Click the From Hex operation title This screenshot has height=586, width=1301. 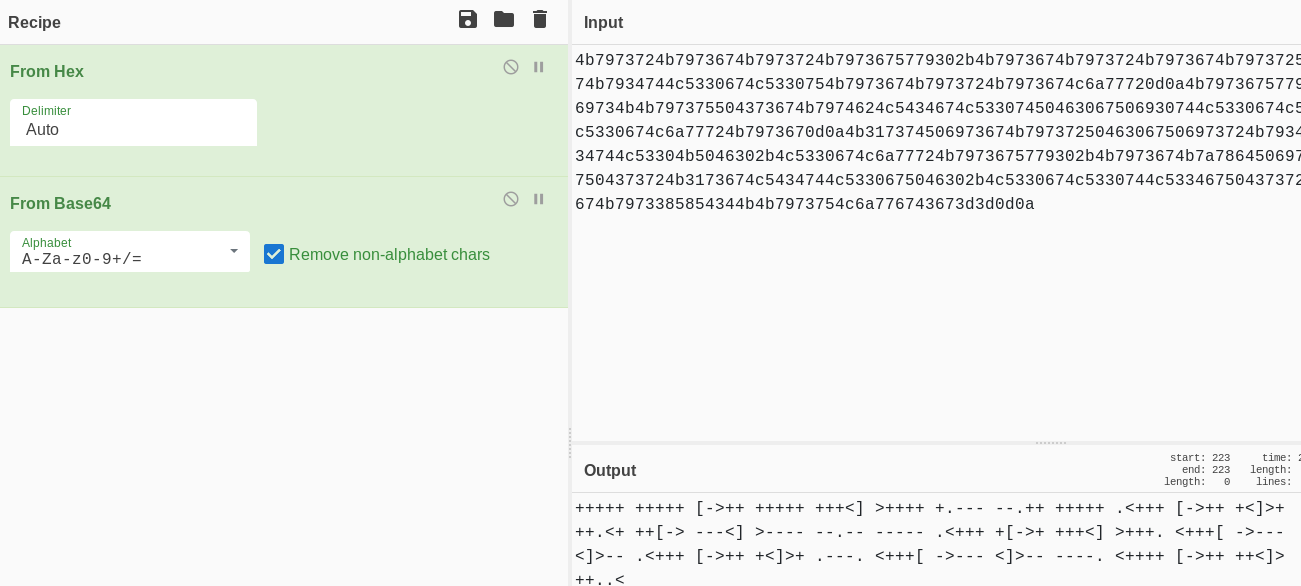coord(47,72)
